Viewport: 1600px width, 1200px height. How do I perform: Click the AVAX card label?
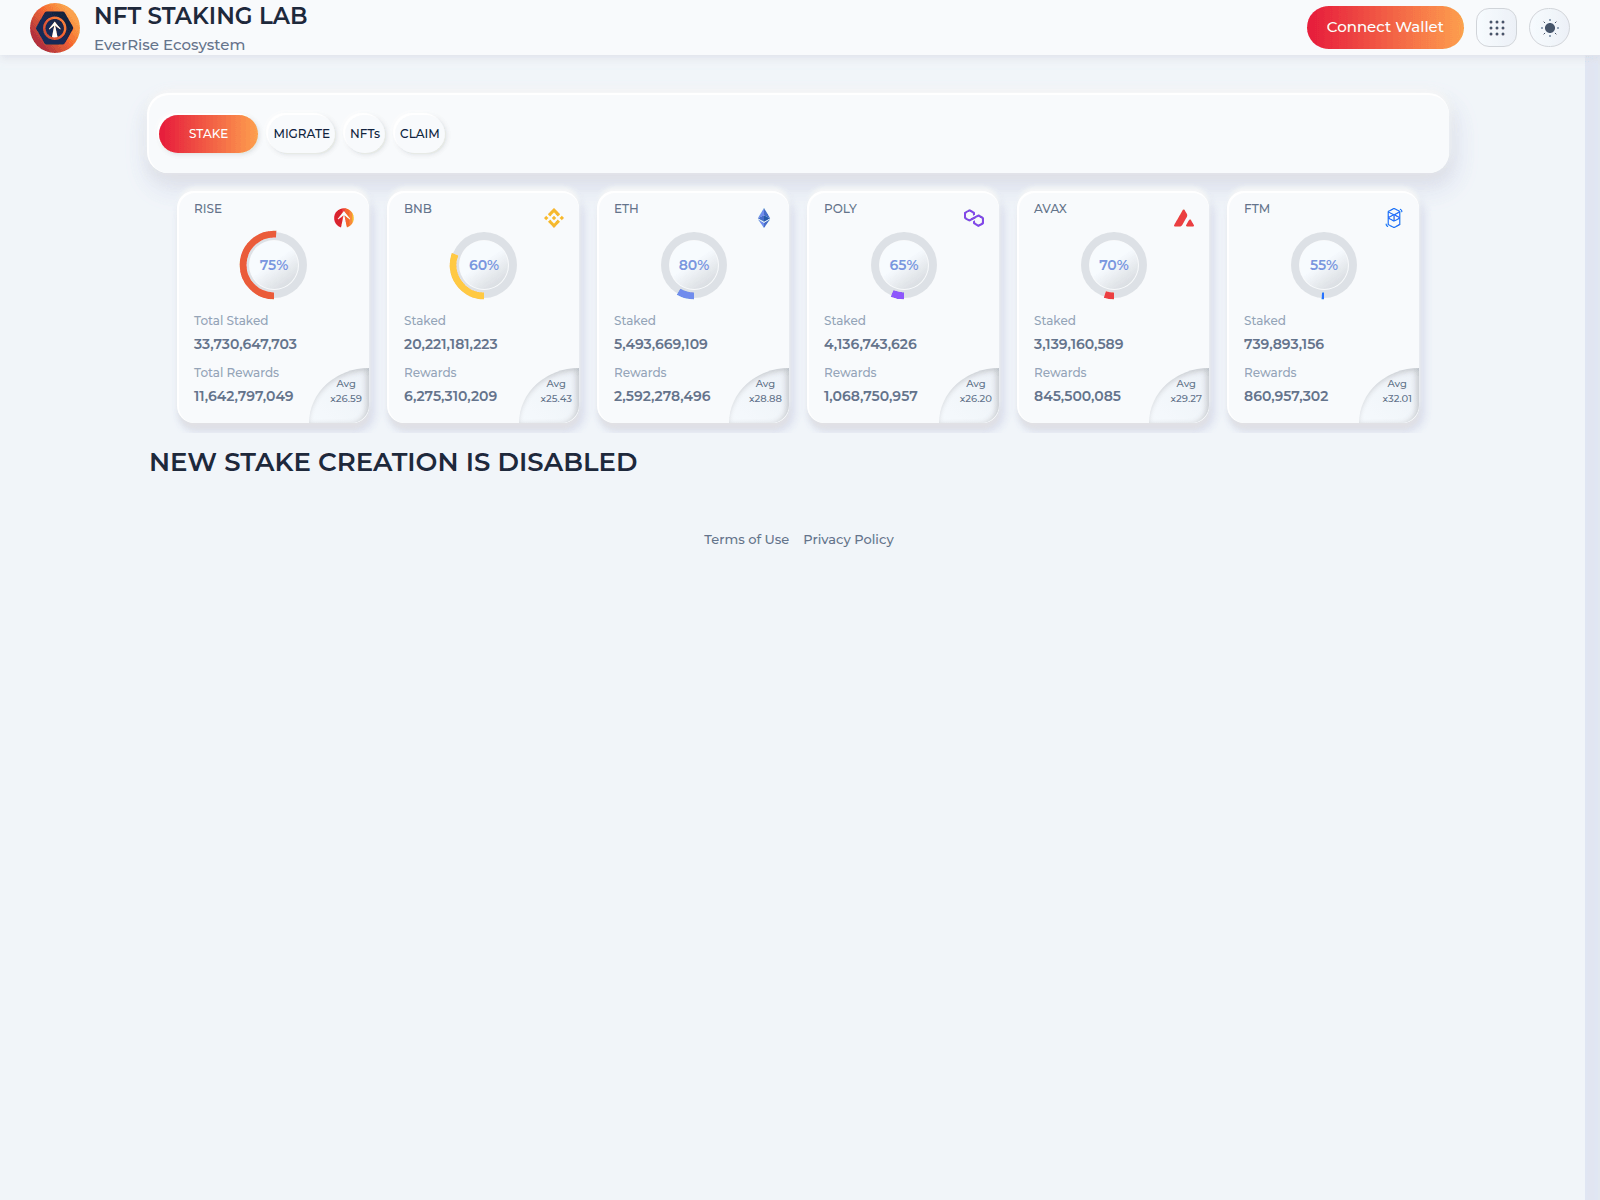1050,209
